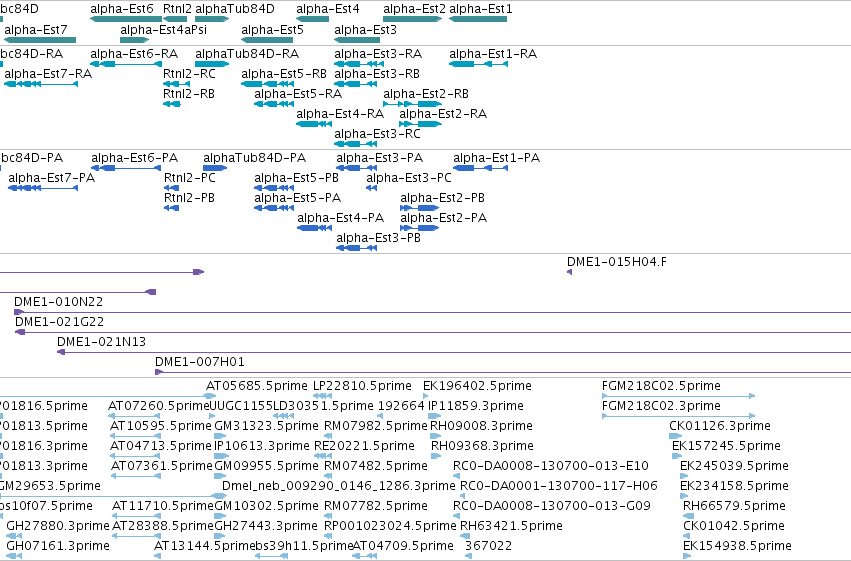Click the alpha-Est2-RA transcript label
Screen dimensions: 851x561
tap(443, 114)
